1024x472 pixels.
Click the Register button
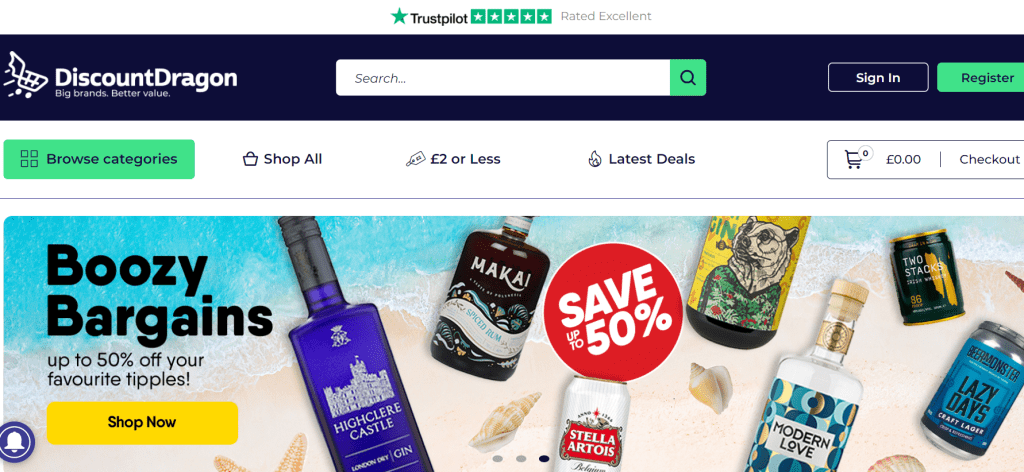pos(982,78)
